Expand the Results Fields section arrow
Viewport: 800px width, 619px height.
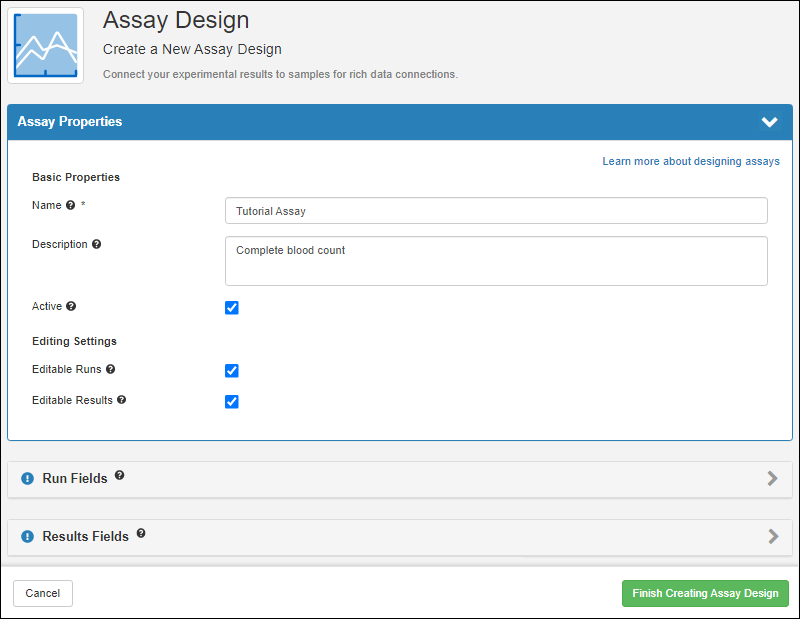coord(772,537)
